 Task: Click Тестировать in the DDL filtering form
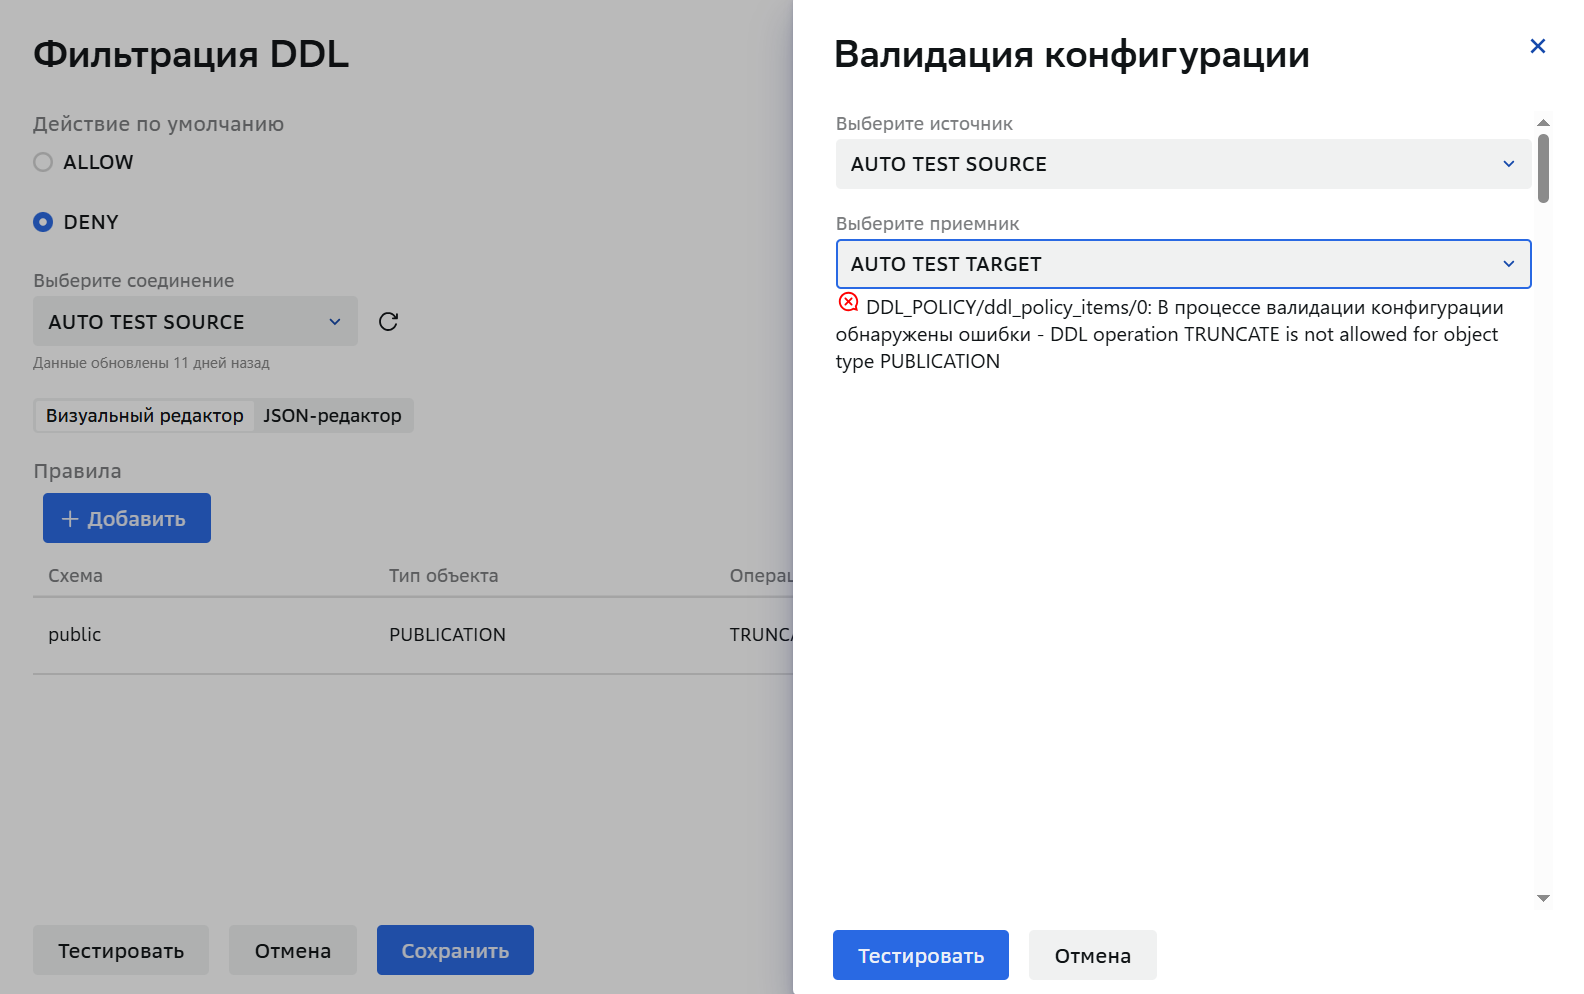tap(121, 950)
